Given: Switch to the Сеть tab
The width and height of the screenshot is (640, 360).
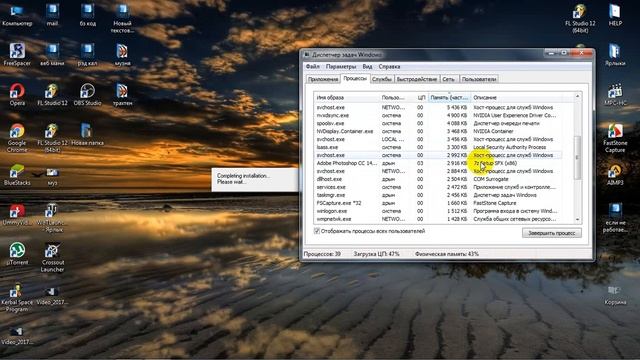Looking at the screenshot, I should coord(448,79).
